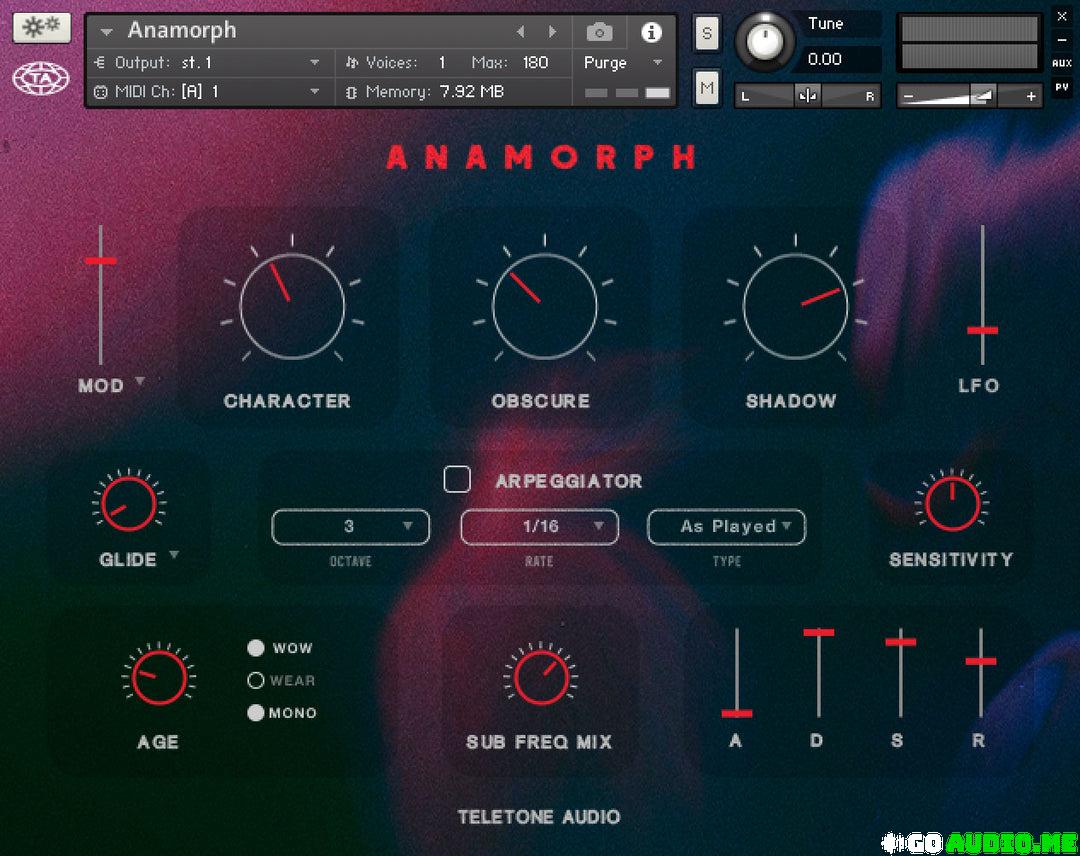Click the Sub Freq Mix knob
Viewport: 1080px width, 856px height.
point(541,678)
